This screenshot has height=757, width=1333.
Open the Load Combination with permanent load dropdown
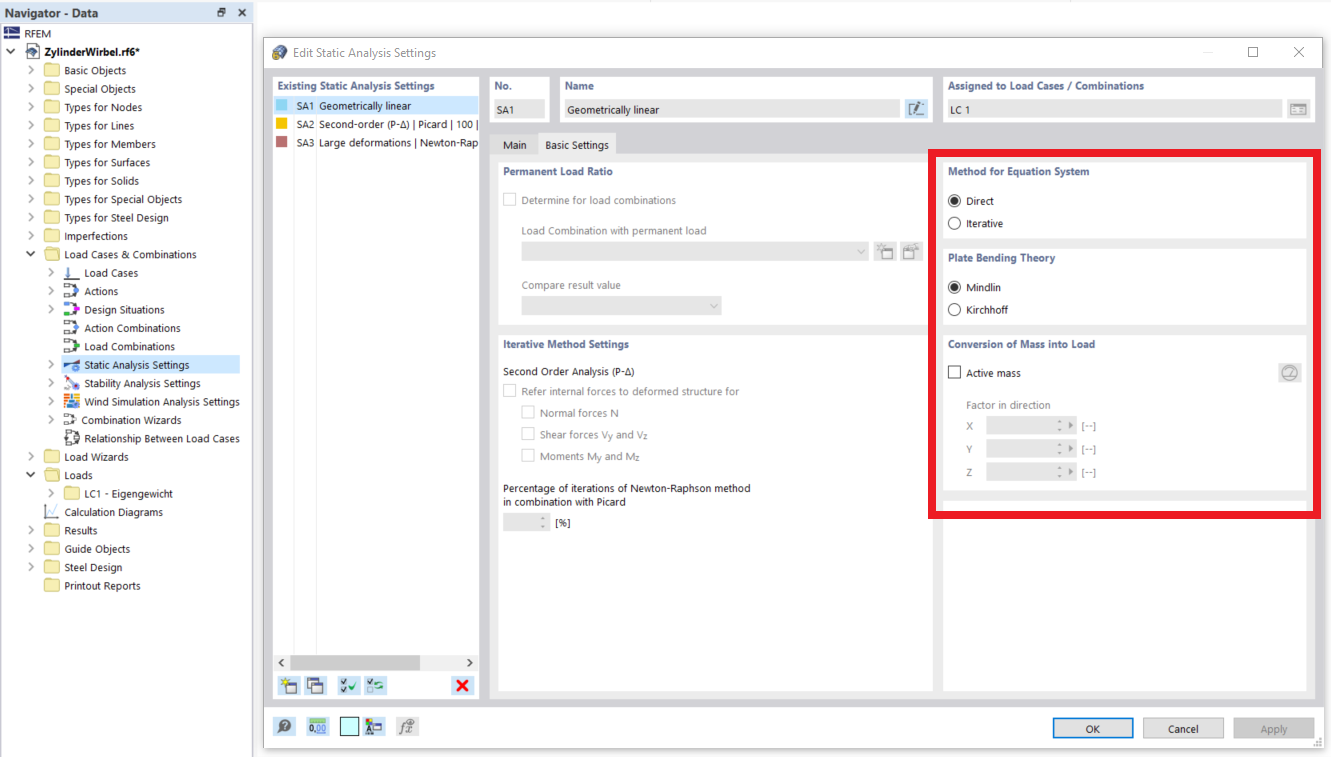tap(860, 251)
